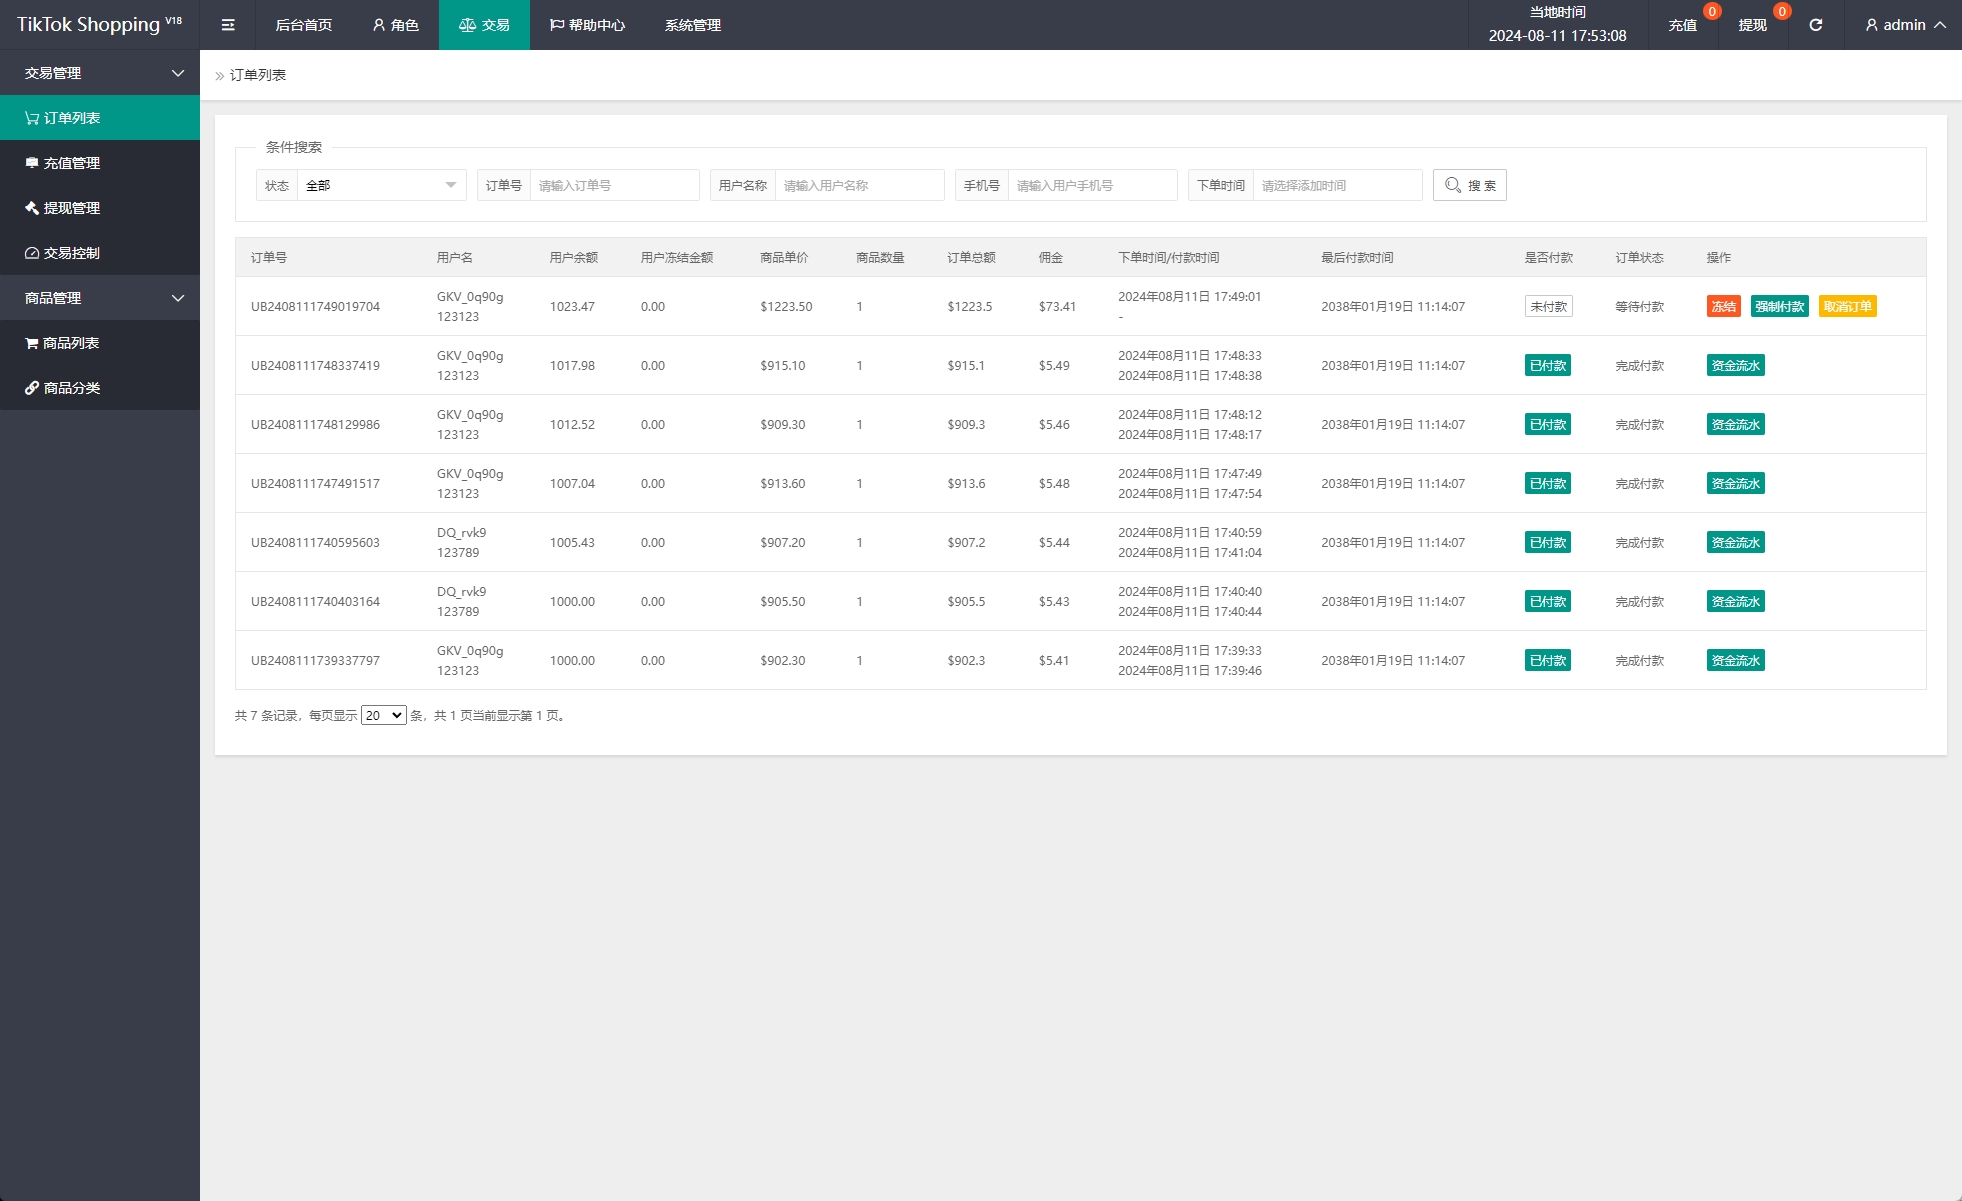The image size is (1962, 1201).
Task: Open the per-page count selector
Action: click(383, 715)
